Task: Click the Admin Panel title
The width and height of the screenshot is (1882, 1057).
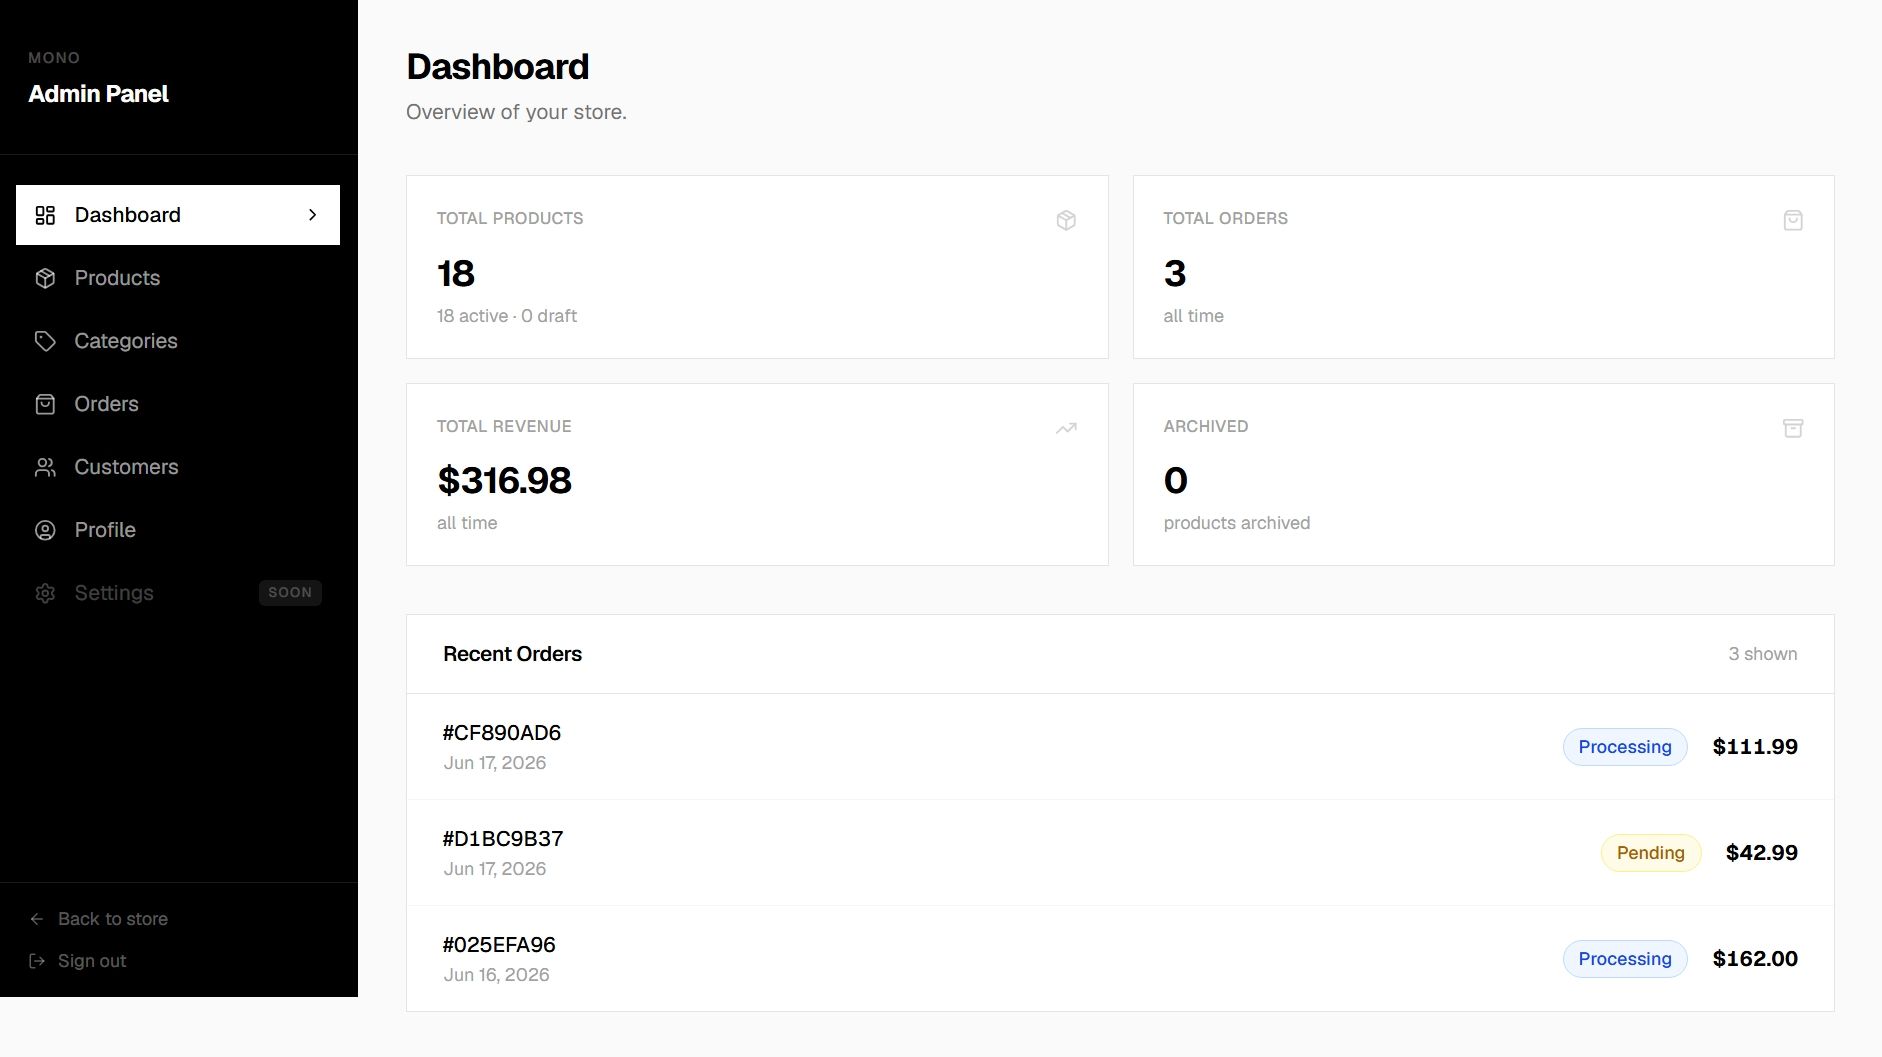Action: point(98,94)
